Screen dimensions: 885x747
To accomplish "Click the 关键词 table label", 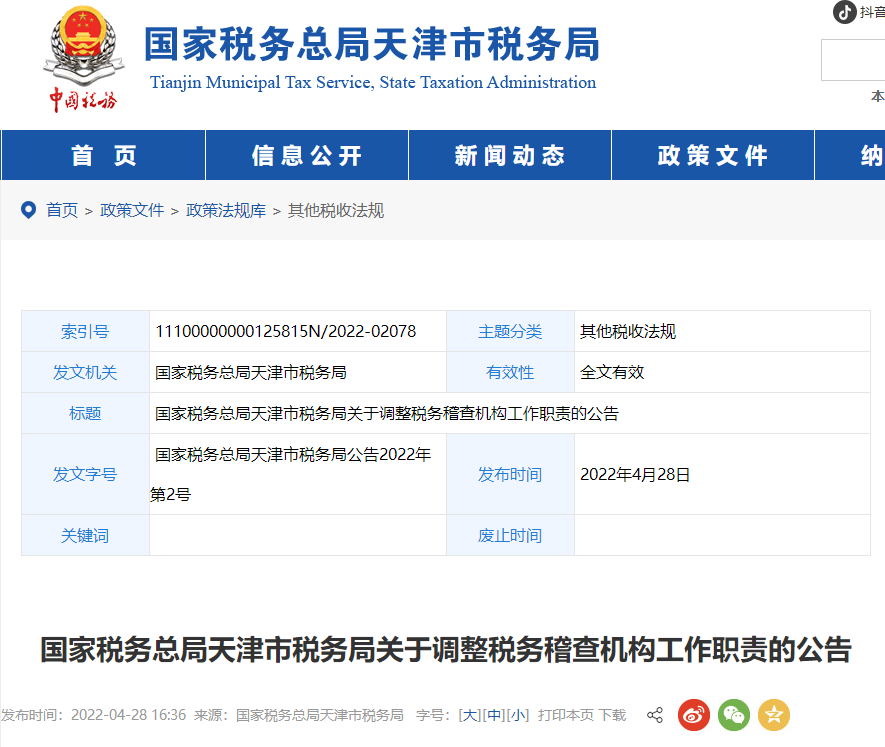I will [x=85, y=535].
